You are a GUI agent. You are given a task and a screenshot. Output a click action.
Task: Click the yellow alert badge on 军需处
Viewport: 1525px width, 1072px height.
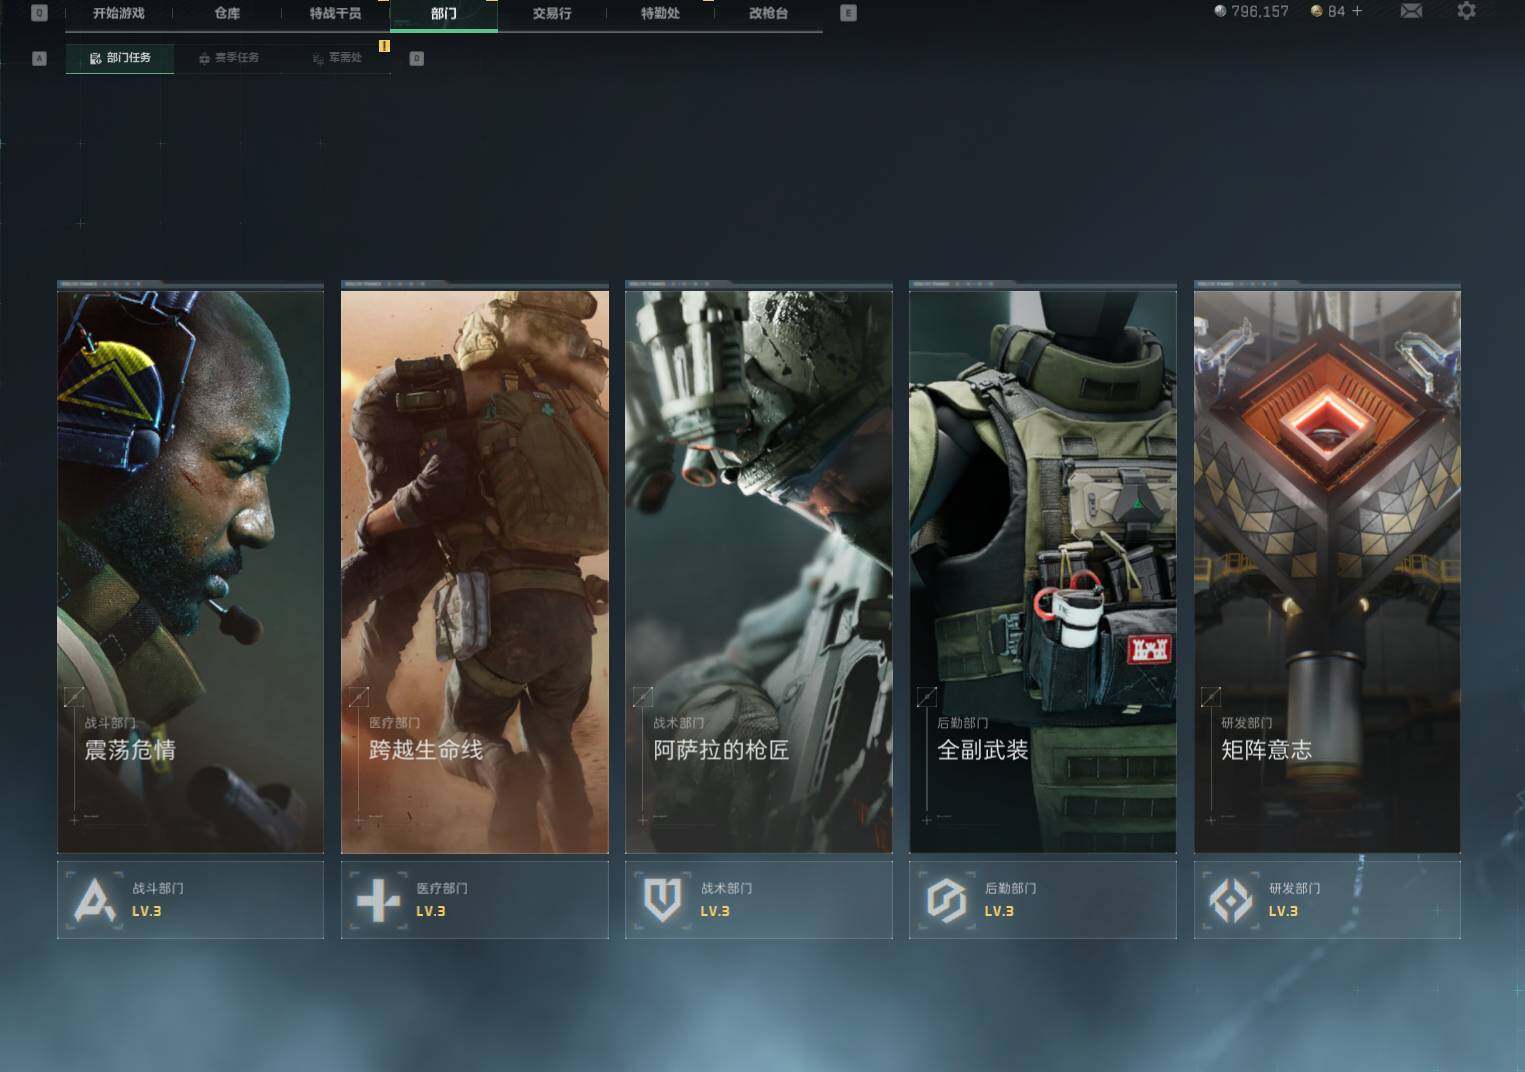pyautogui.click(x=384, y=46)
